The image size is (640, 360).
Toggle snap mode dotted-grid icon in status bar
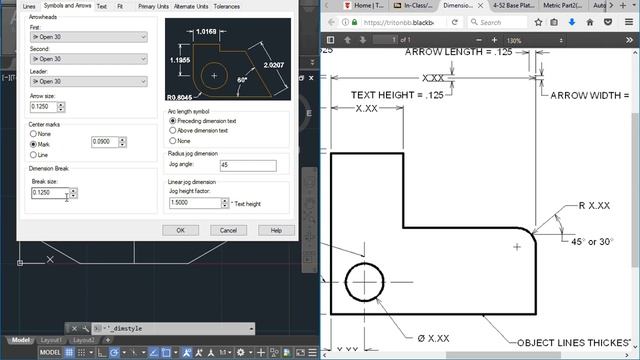(81, 352)
